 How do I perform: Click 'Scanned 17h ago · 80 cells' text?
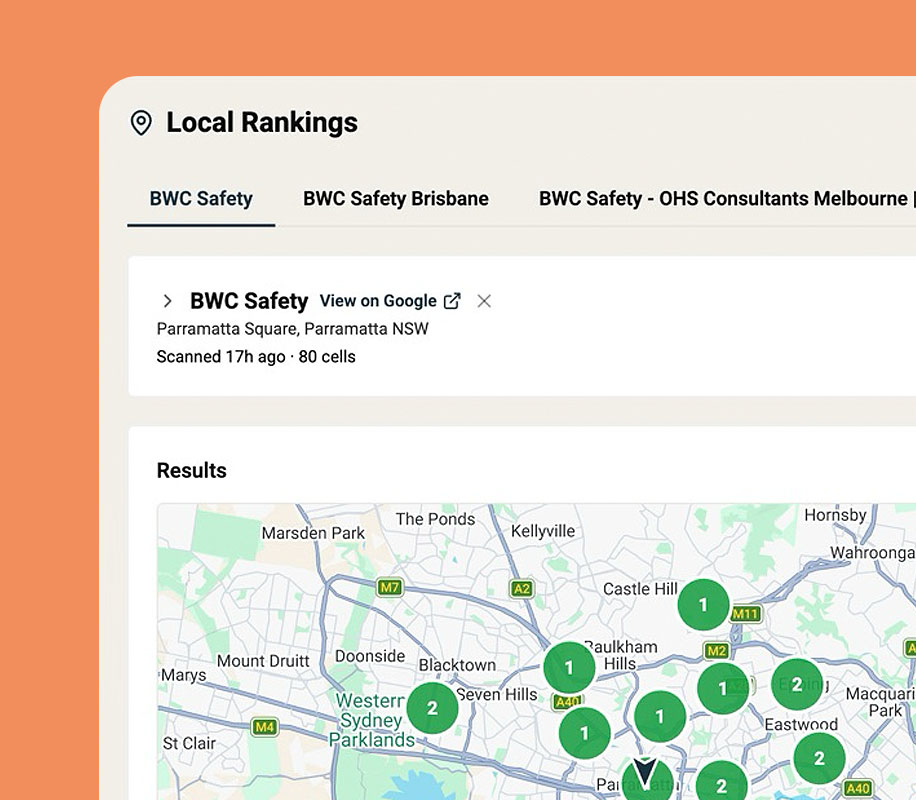(256, 356)
